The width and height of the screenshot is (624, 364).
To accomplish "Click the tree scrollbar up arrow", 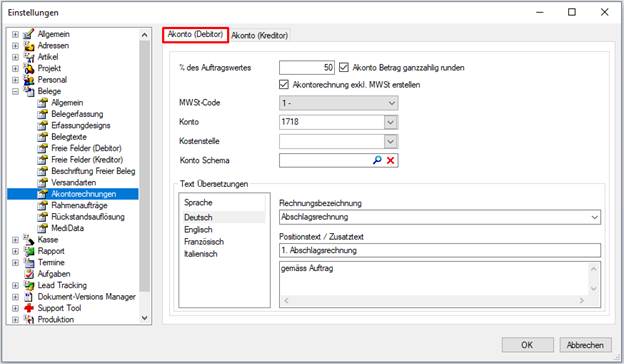I will coord(144,35).
